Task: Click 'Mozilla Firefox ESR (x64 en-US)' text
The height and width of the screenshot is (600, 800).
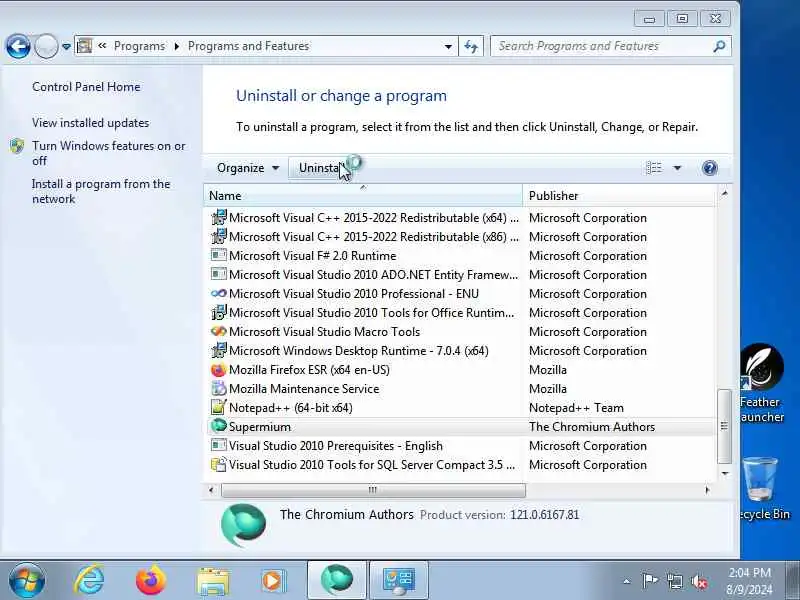Action: click(x=309, y=370)
